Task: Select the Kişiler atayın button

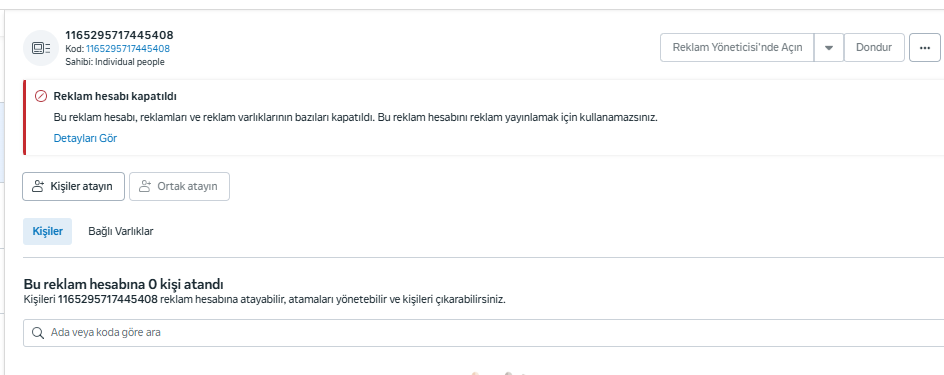Action: 73,187
